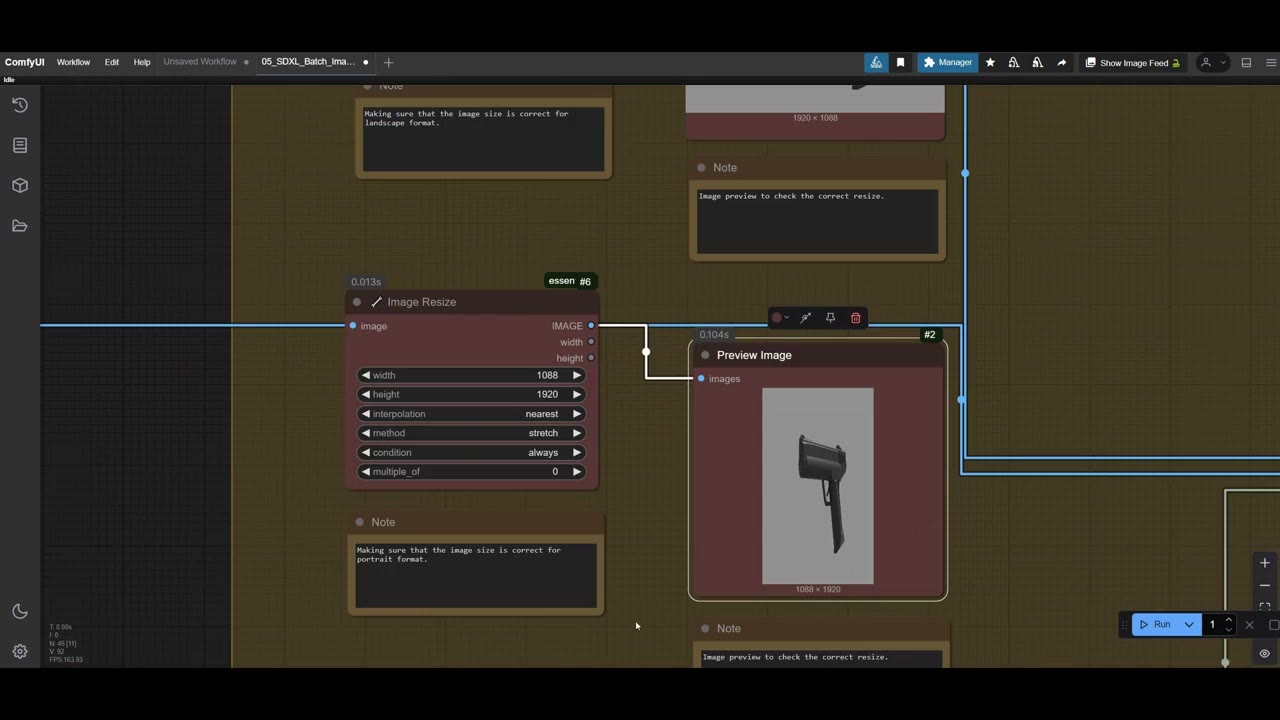
Task: Run the workflow
Action: pos(1155,625)
